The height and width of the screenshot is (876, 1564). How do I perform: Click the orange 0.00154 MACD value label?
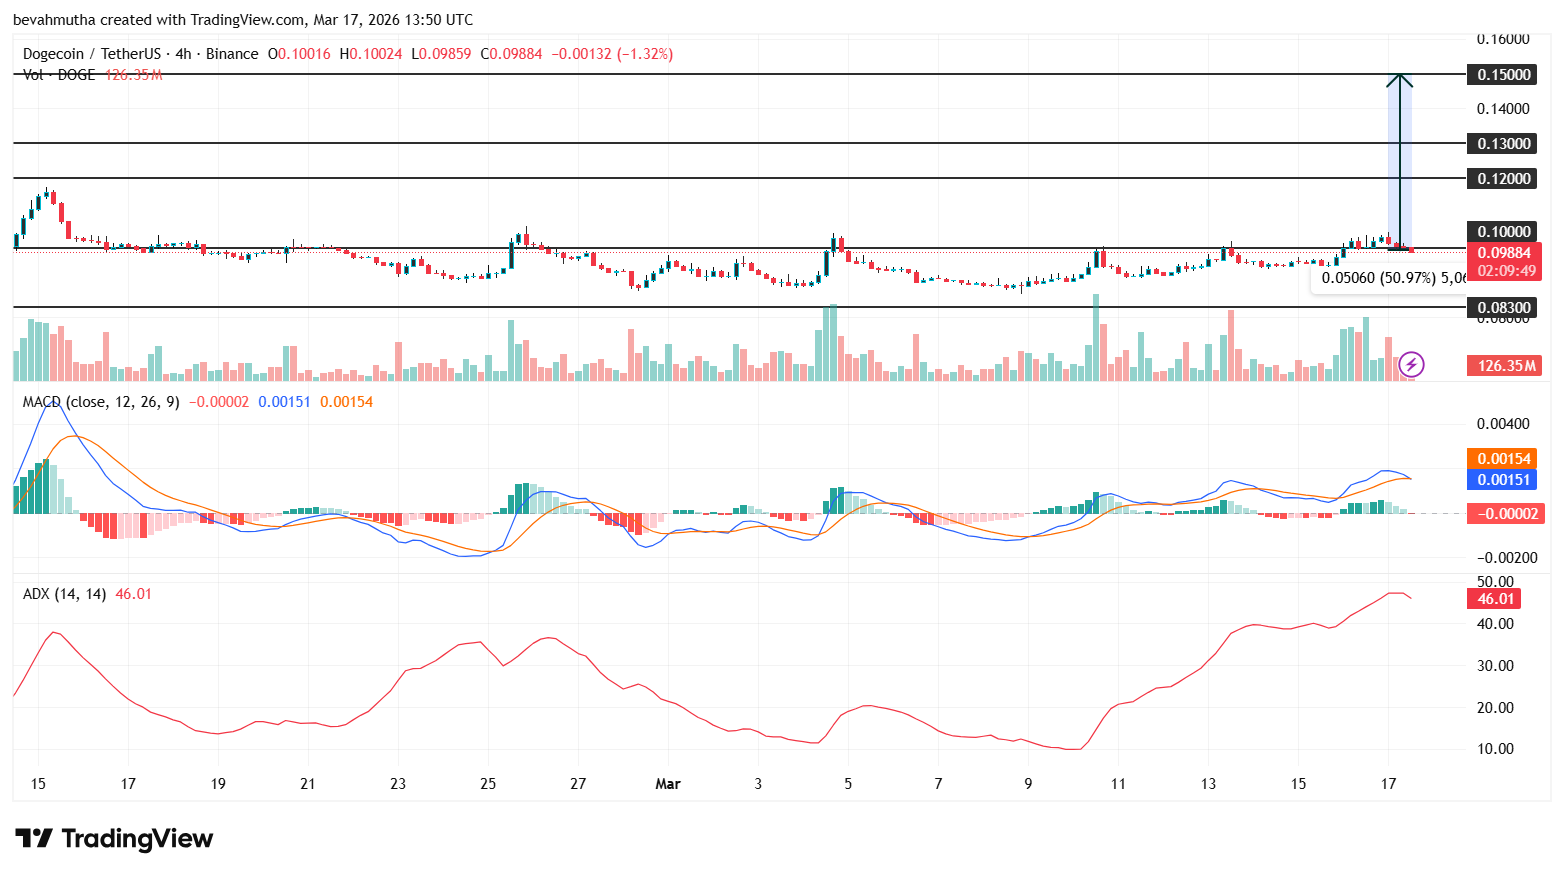[1504, 458]
